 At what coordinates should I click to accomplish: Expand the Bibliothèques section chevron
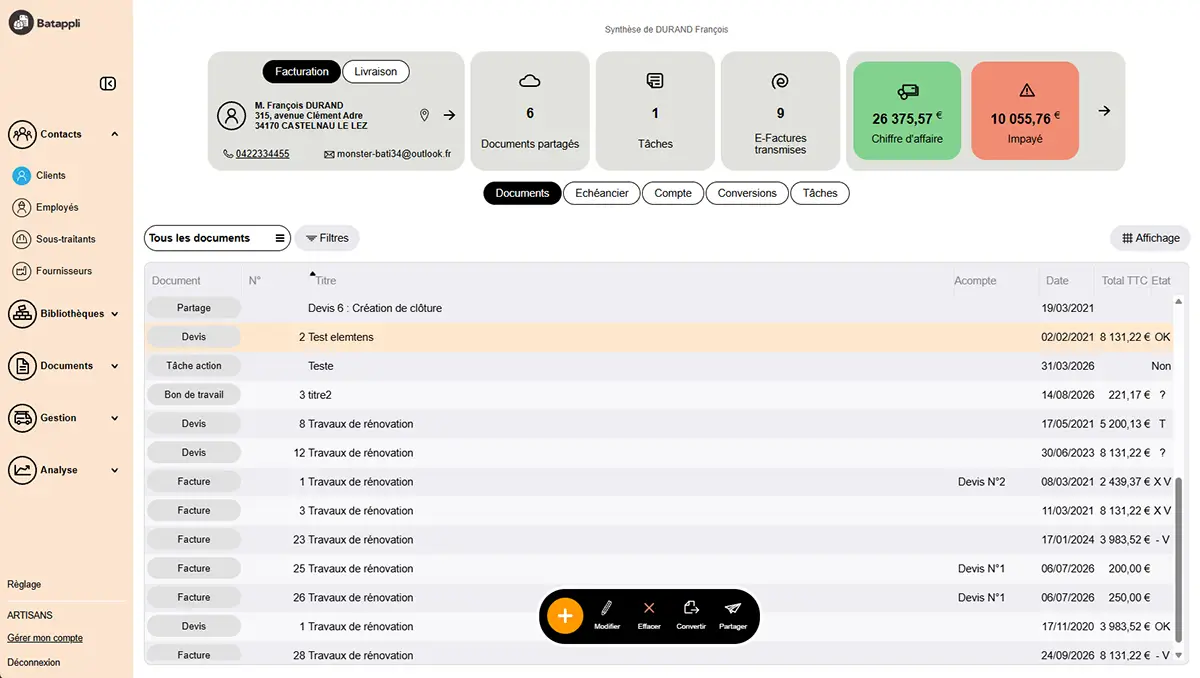click(x=115, y=314)
